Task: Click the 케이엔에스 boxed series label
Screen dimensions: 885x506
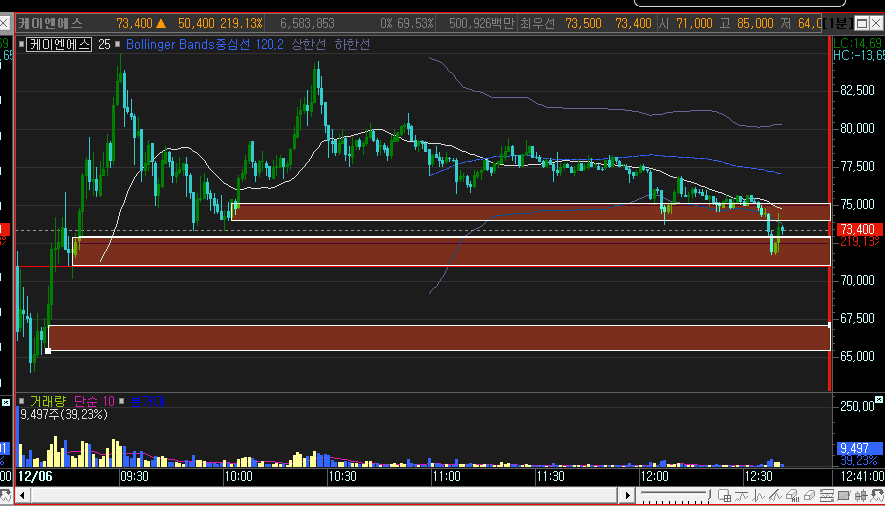Action: 59,44
